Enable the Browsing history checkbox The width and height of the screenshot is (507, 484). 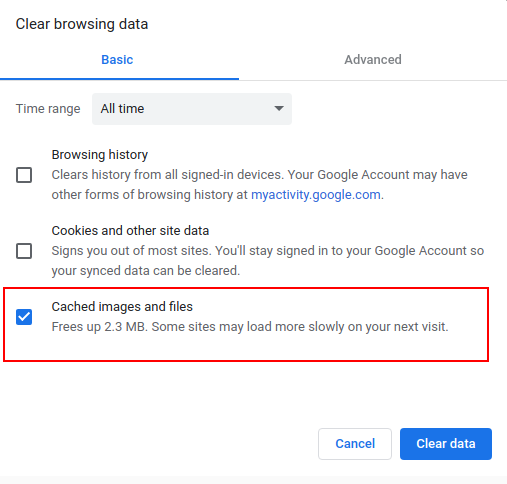click(x=24, y=175)
